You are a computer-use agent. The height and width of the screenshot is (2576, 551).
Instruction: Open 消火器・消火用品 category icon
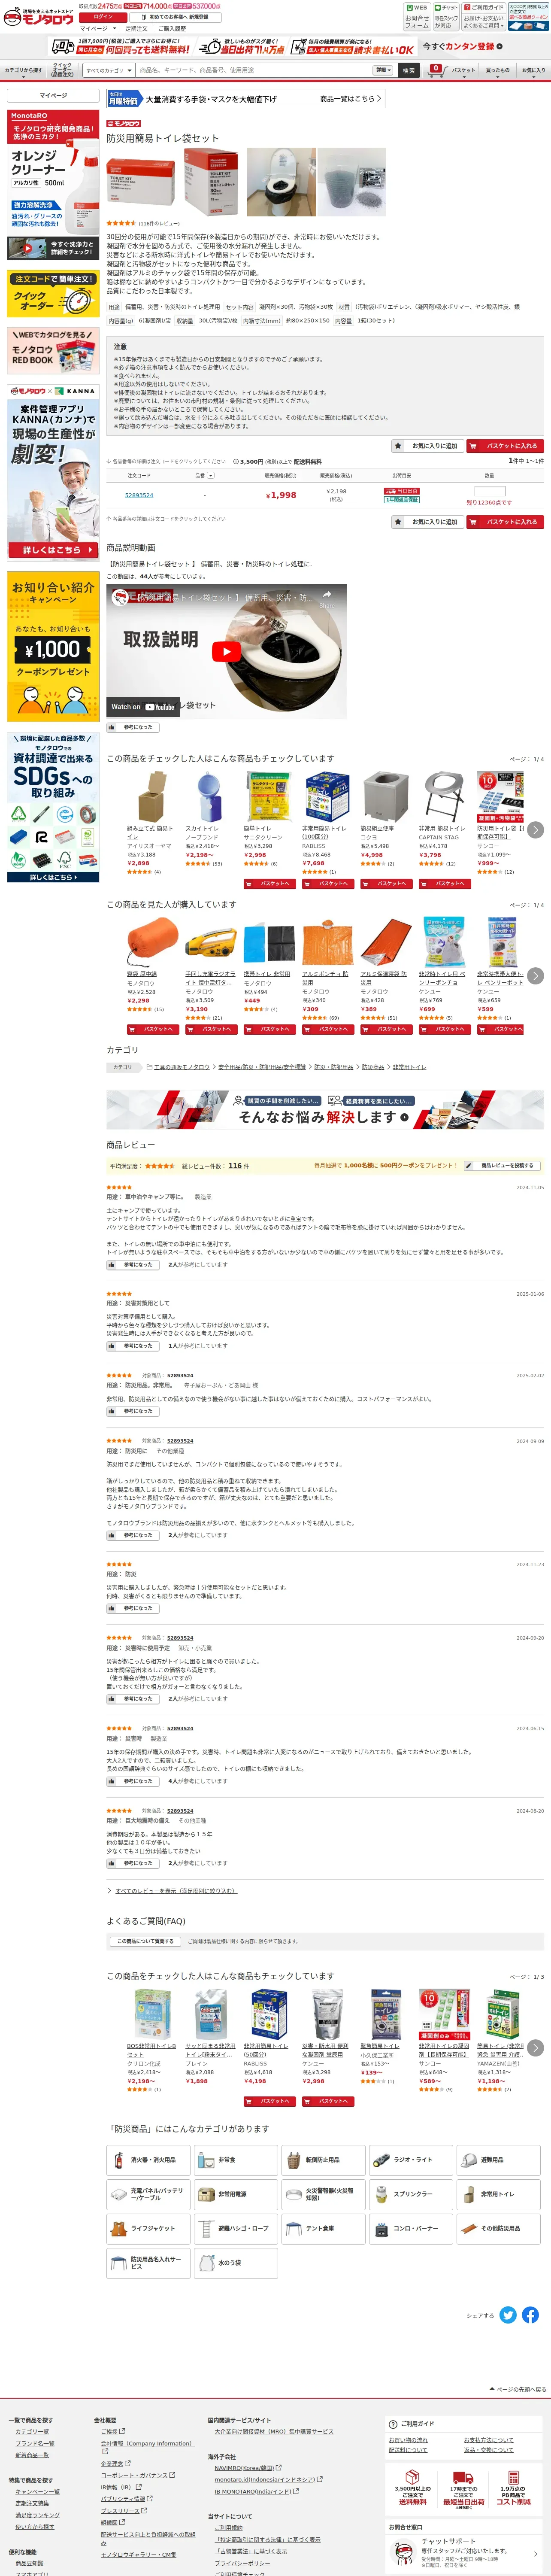coord(148,2159)
